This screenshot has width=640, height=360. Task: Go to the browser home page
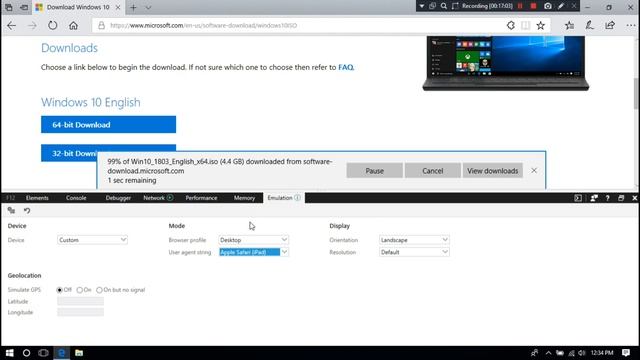tap(73, 25)
